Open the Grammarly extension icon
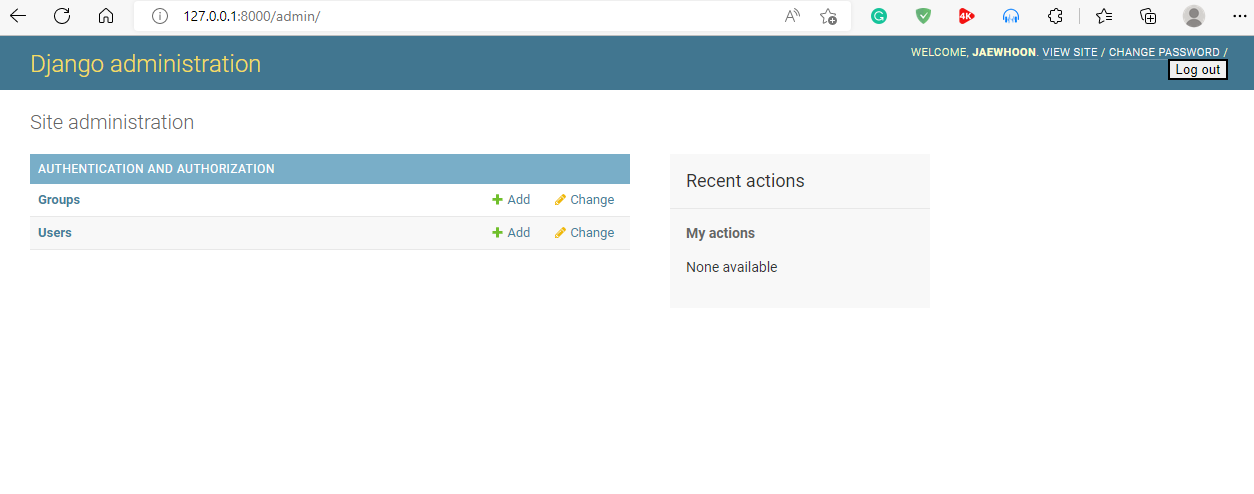 point(879,16)
